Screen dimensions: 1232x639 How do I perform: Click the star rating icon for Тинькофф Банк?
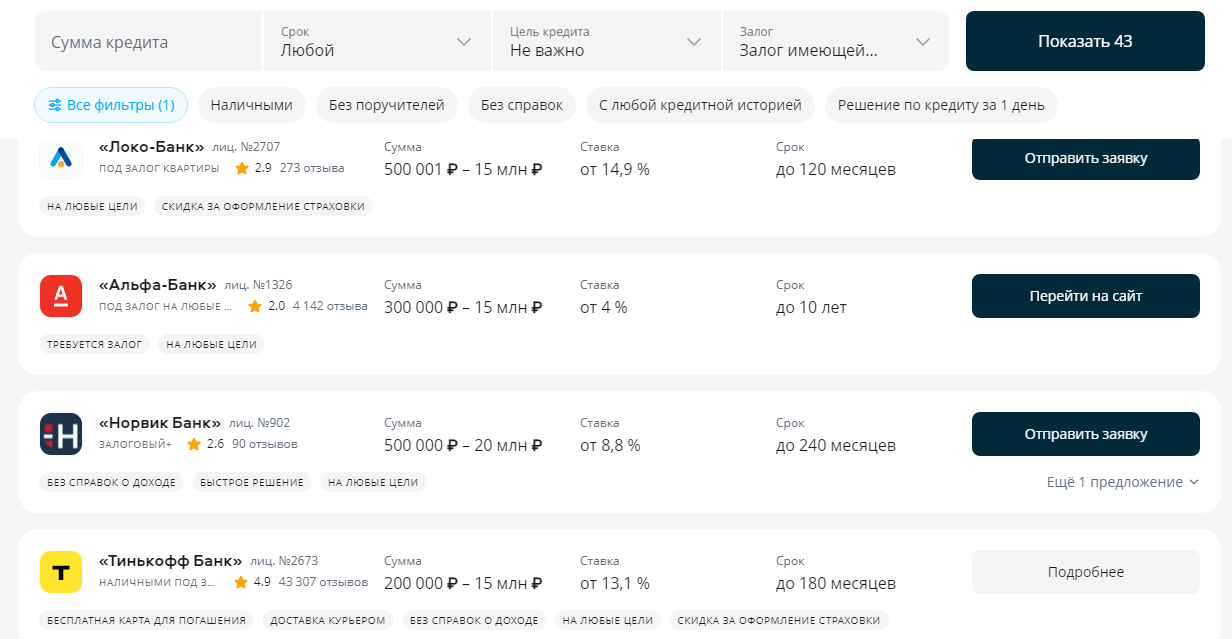[x=241, y=582]
